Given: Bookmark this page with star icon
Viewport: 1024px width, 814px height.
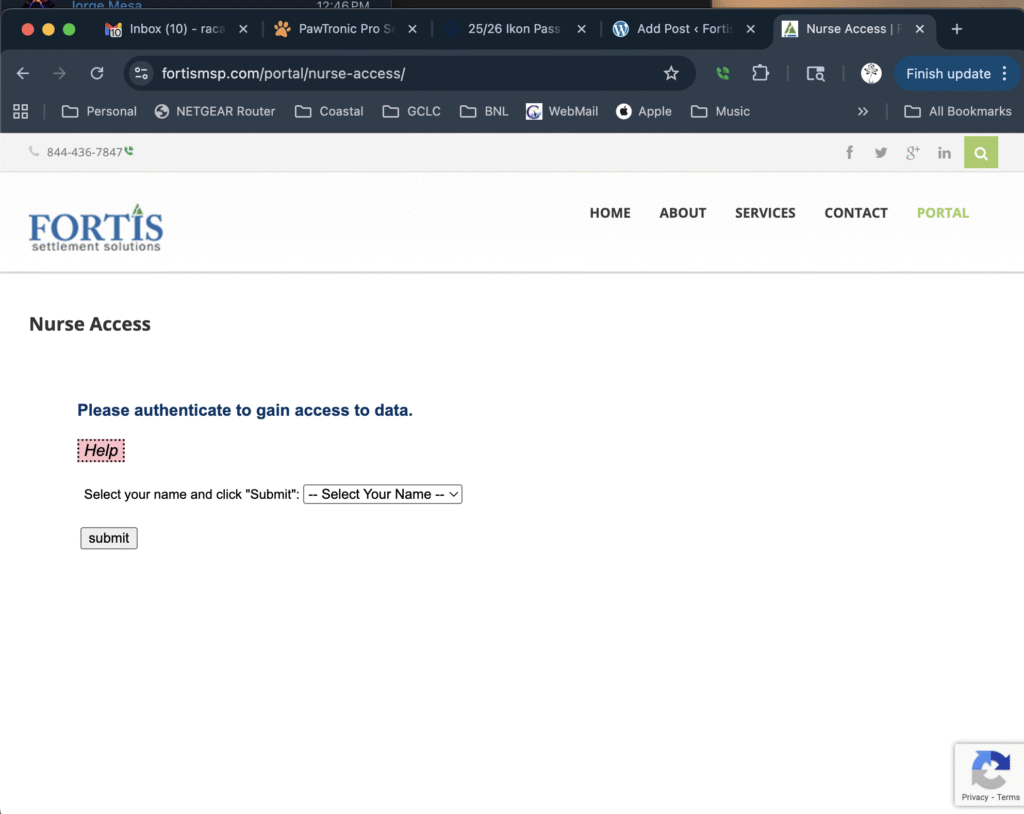Looking at the screenshot, I should coord(671,73).
